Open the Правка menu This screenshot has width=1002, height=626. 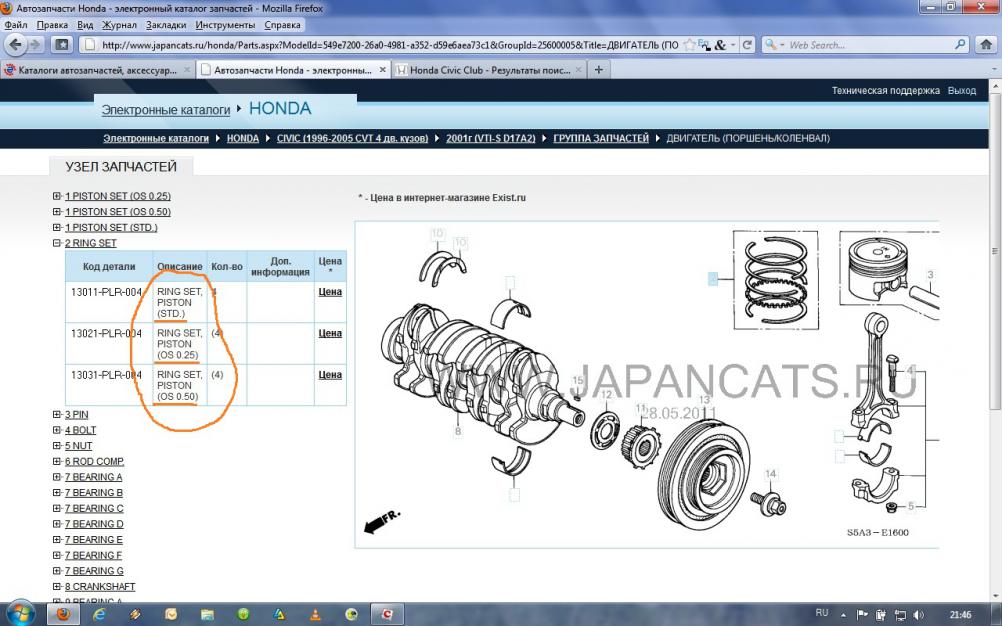click(52, 25)
